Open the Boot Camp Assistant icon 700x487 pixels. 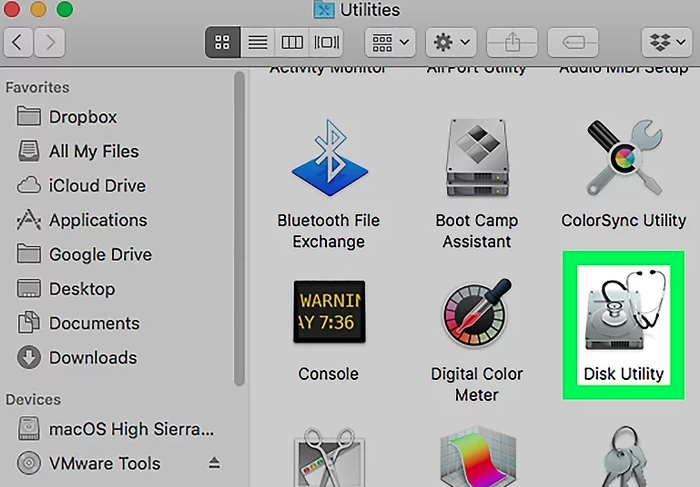coord(477,158)
